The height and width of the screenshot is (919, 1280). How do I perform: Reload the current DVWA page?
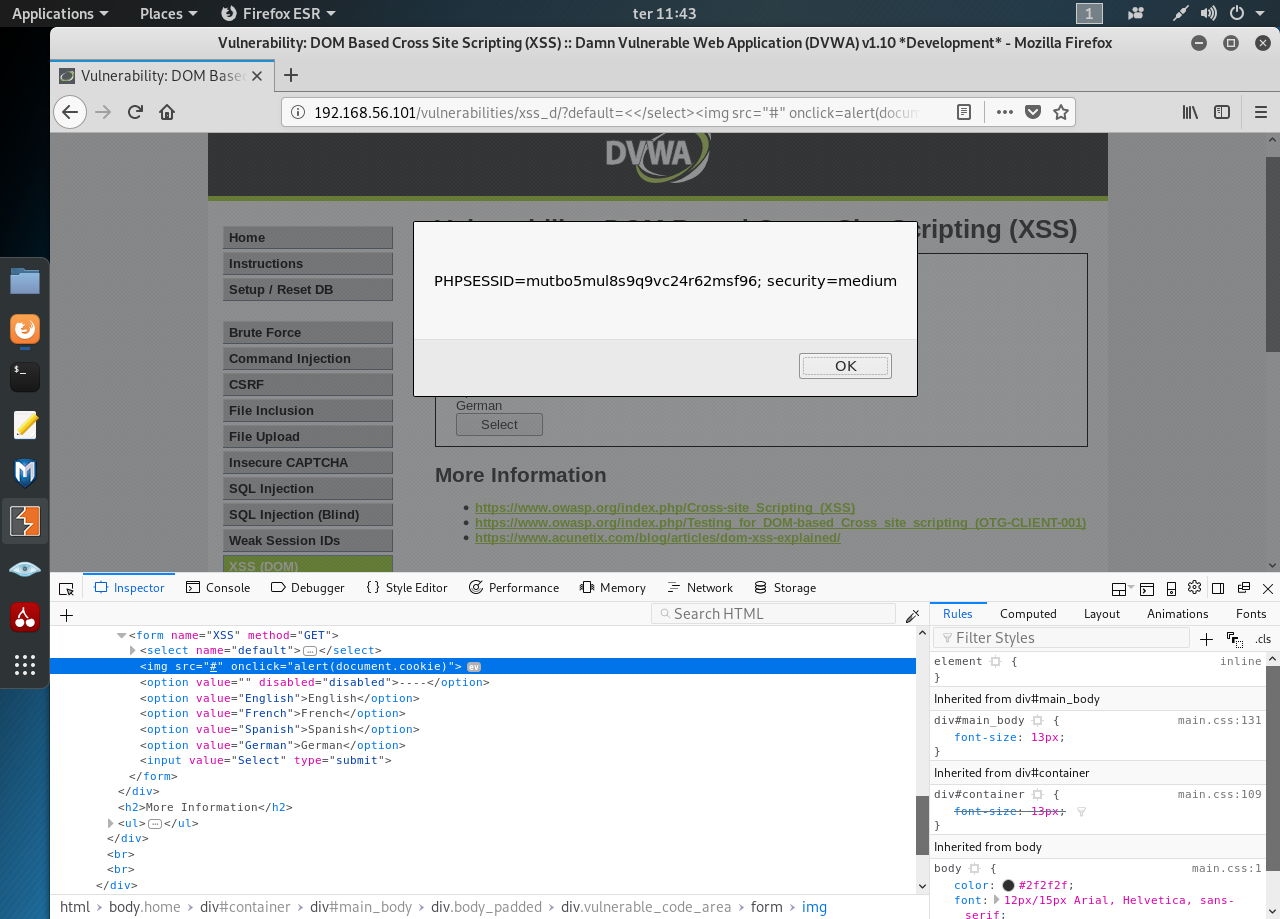coord(135,112)
